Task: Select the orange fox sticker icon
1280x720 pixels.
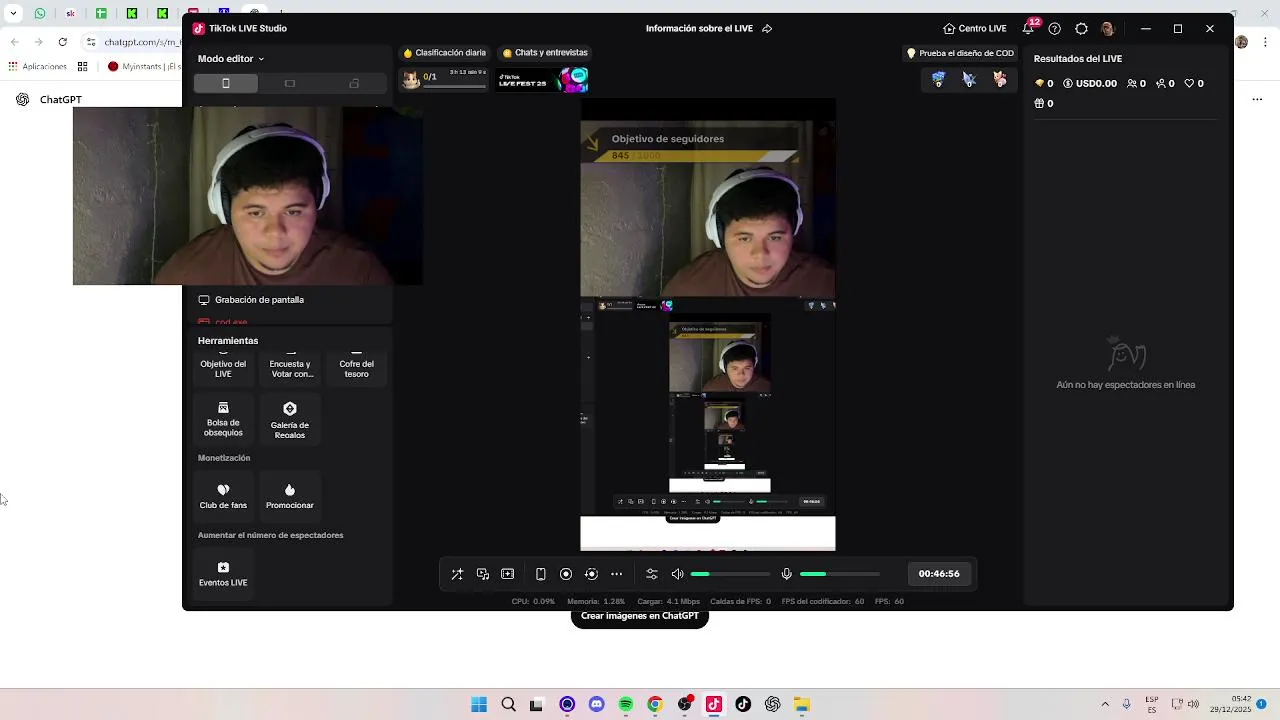Action: 1000,80
